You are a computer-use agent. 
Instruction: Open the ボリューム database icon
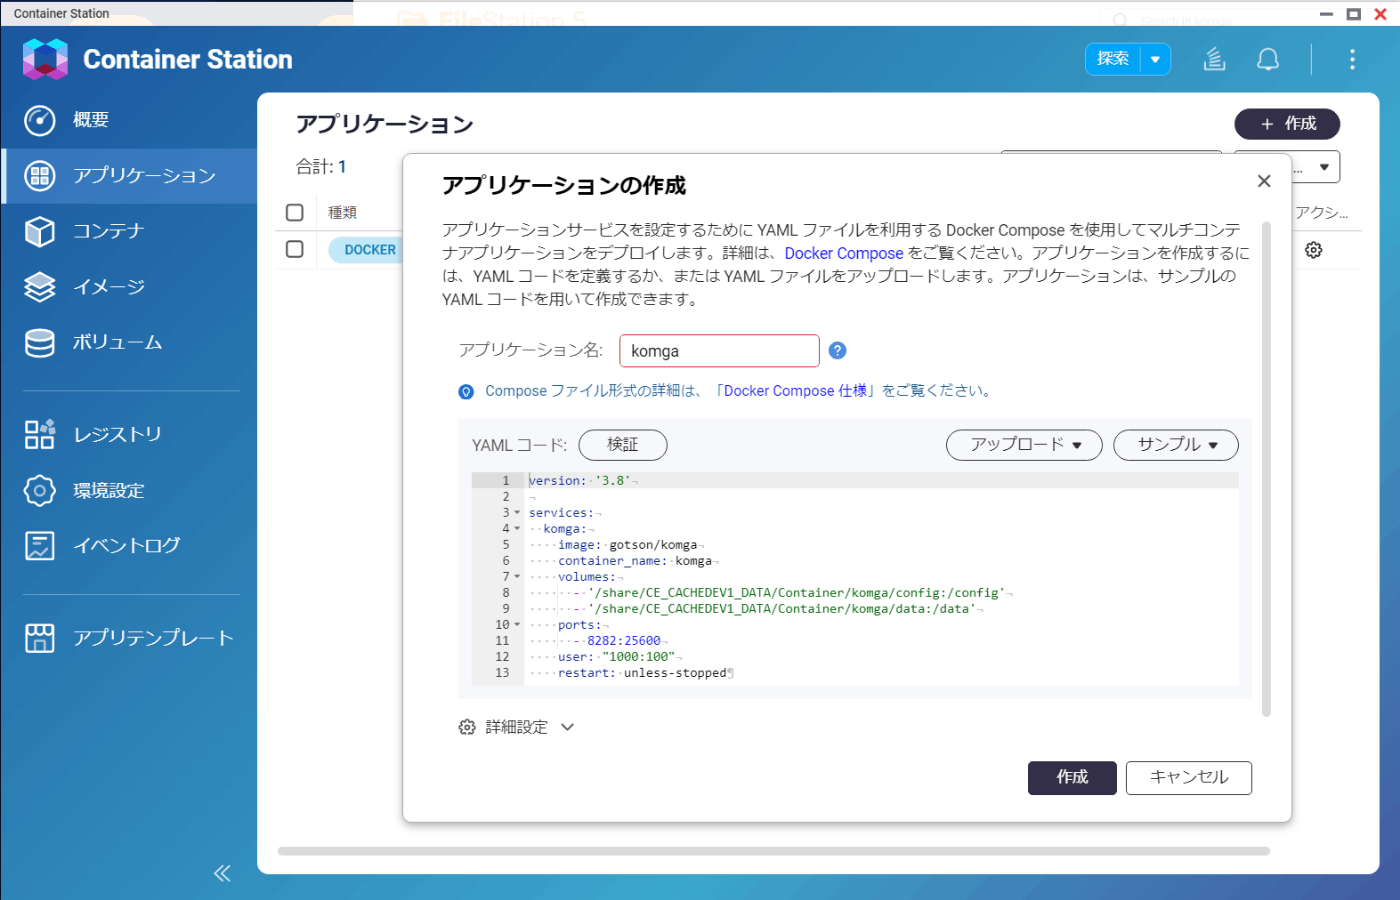pos(40,343)
